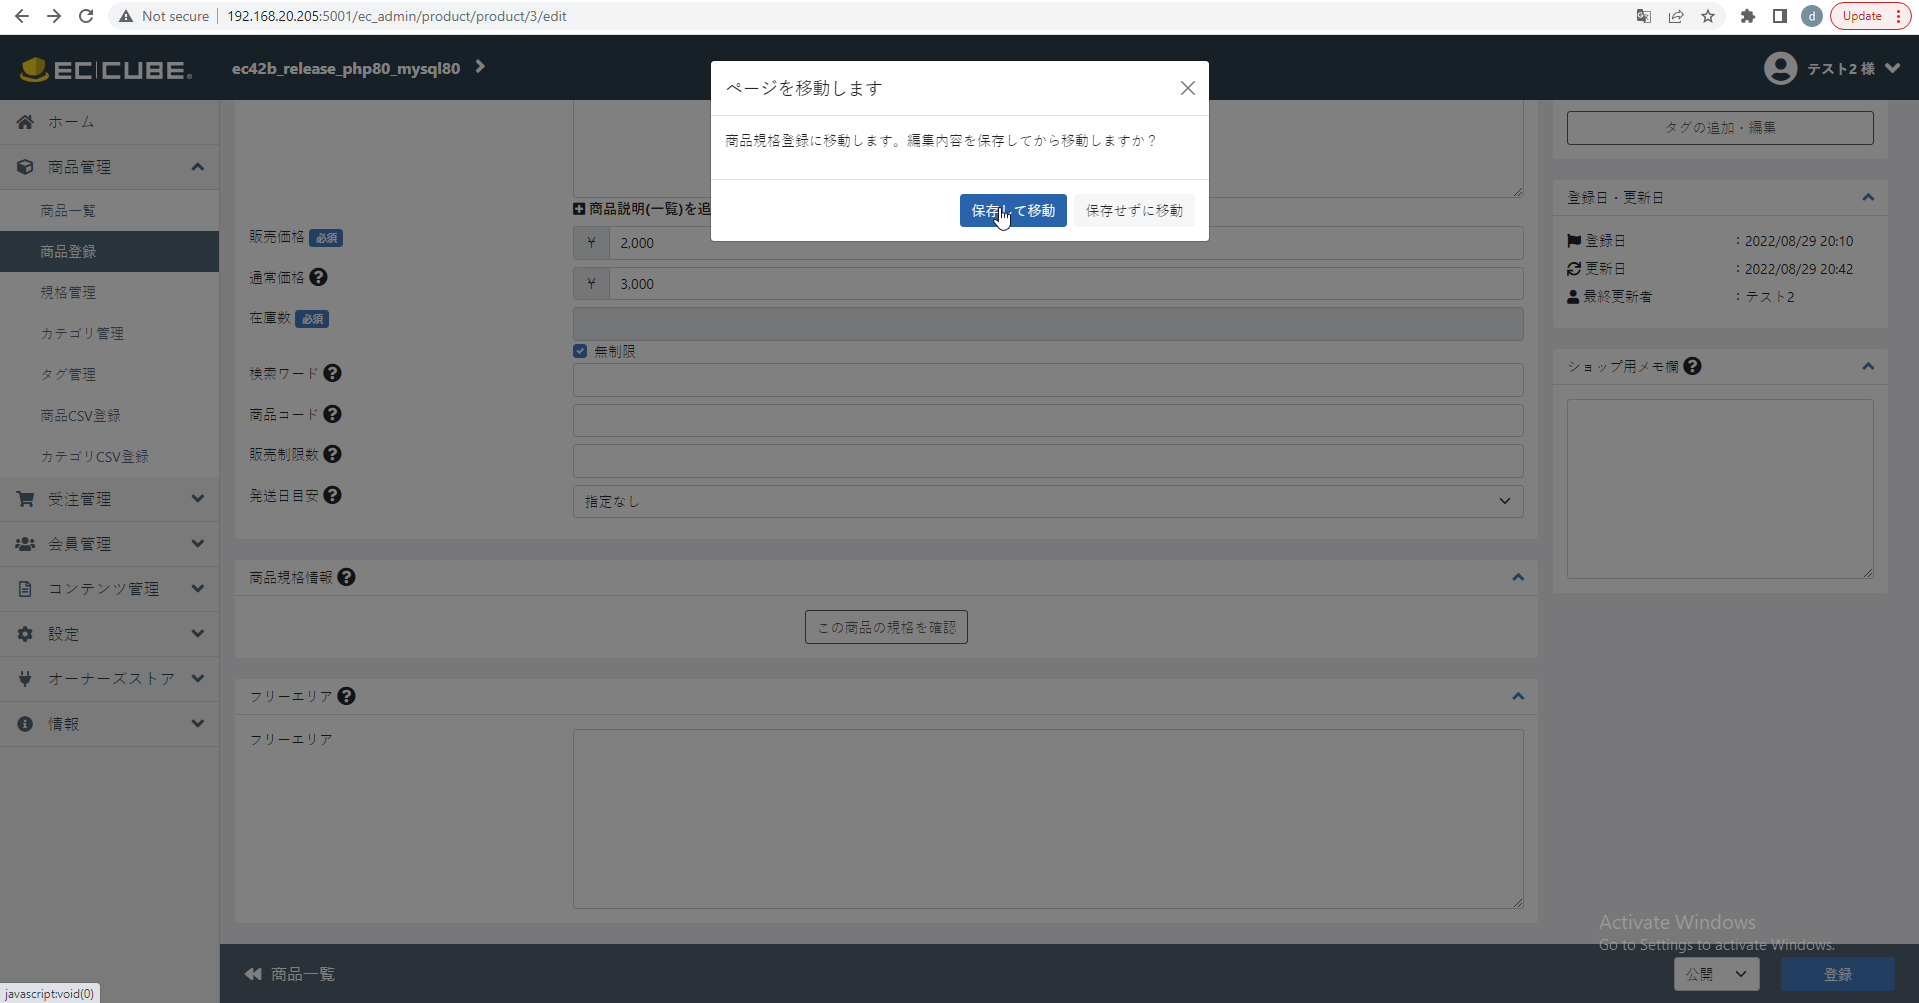Click the help icon beside 通常価格
This screenshot has height=1003, width=1919.
pos(319,277)
